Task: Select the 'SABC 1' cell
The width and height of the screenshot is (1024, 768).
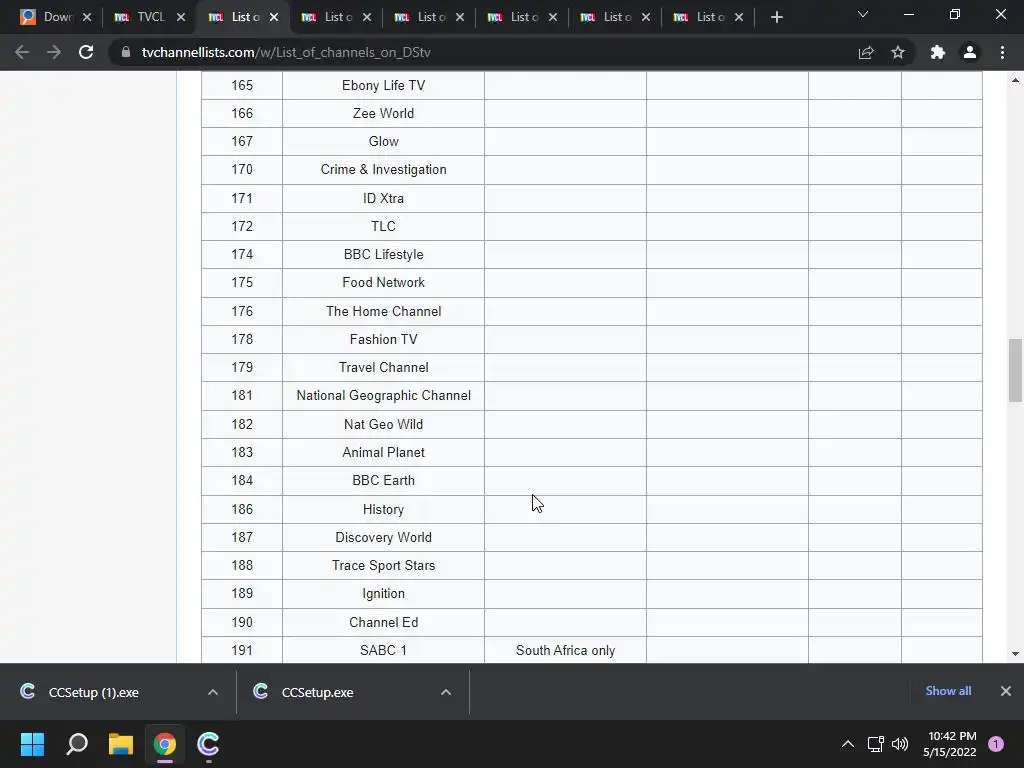Action: (383, 650)
